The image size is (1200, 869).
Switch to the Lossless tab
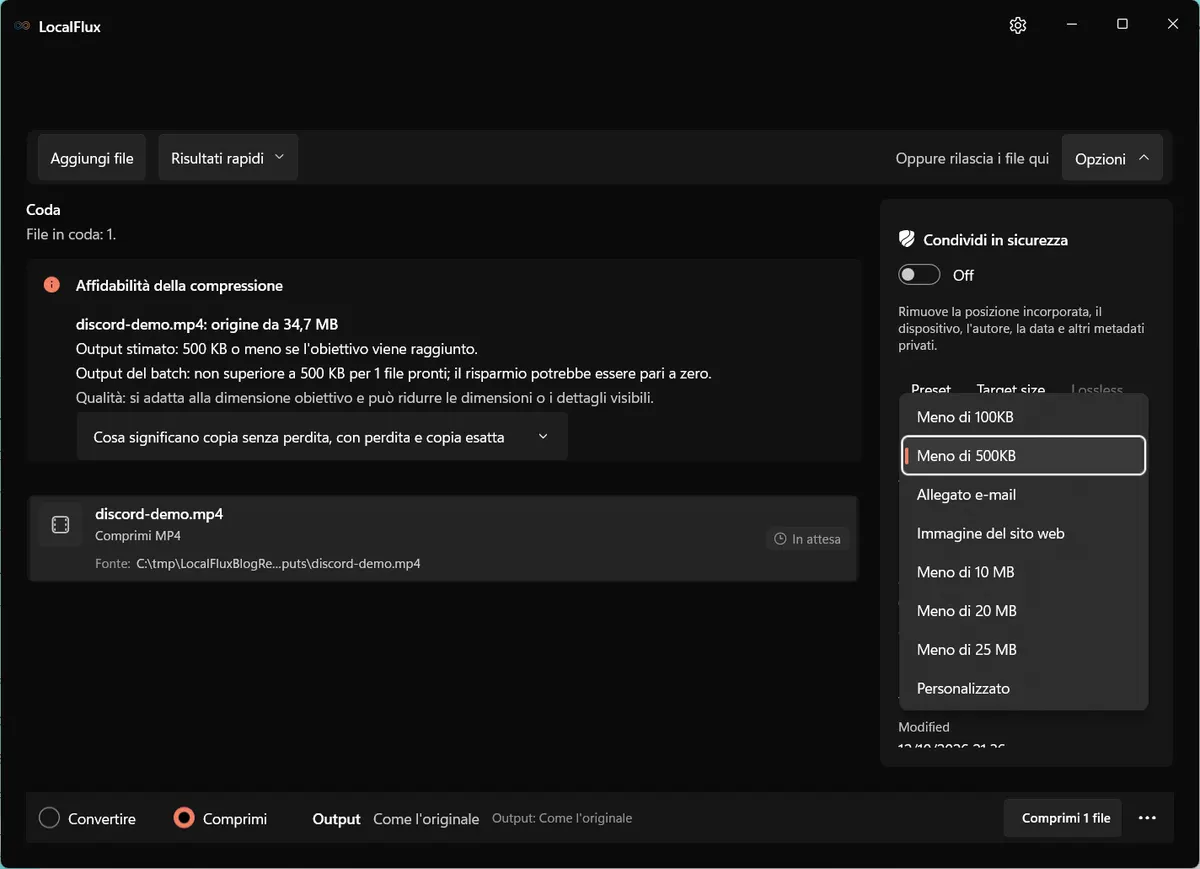click(1097, 389)
